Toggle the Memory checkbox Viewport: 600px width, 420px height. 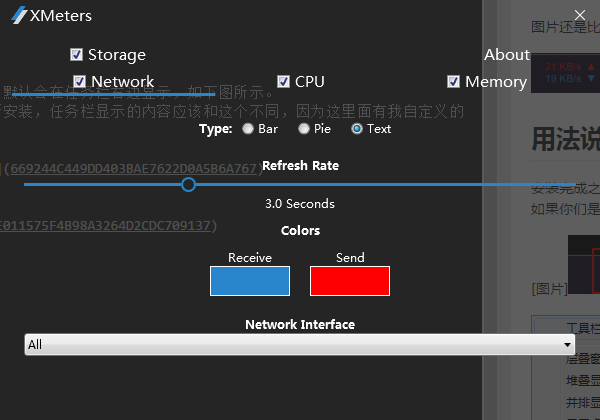click(454, 81)
